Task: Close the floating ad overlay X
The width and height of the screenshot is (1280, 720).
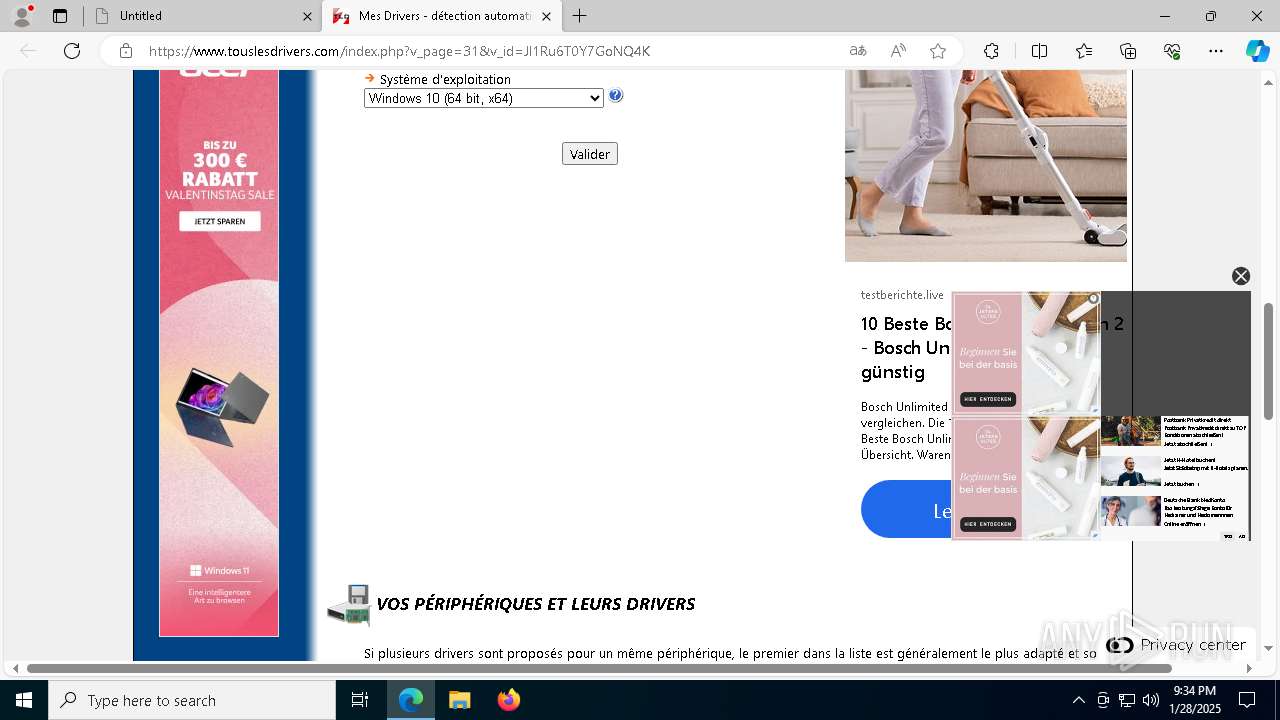Action: 1241,276
